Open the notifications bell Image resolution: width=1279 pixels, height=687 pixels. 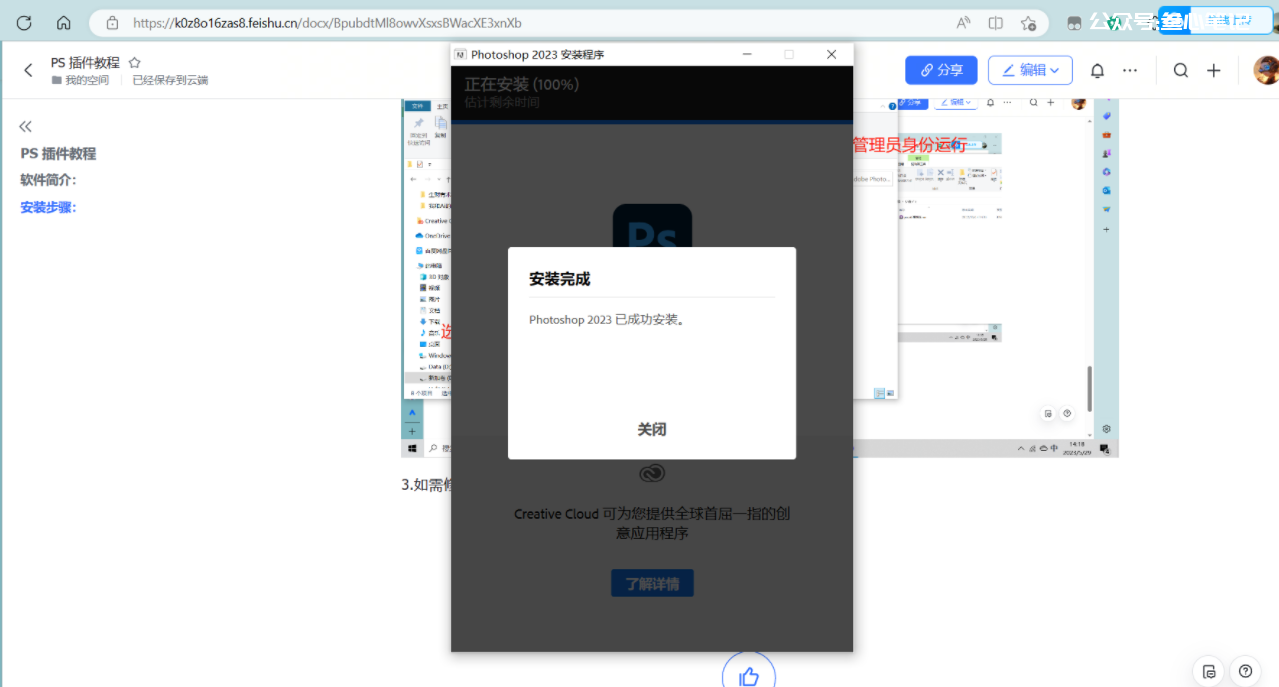point(1097,70)
